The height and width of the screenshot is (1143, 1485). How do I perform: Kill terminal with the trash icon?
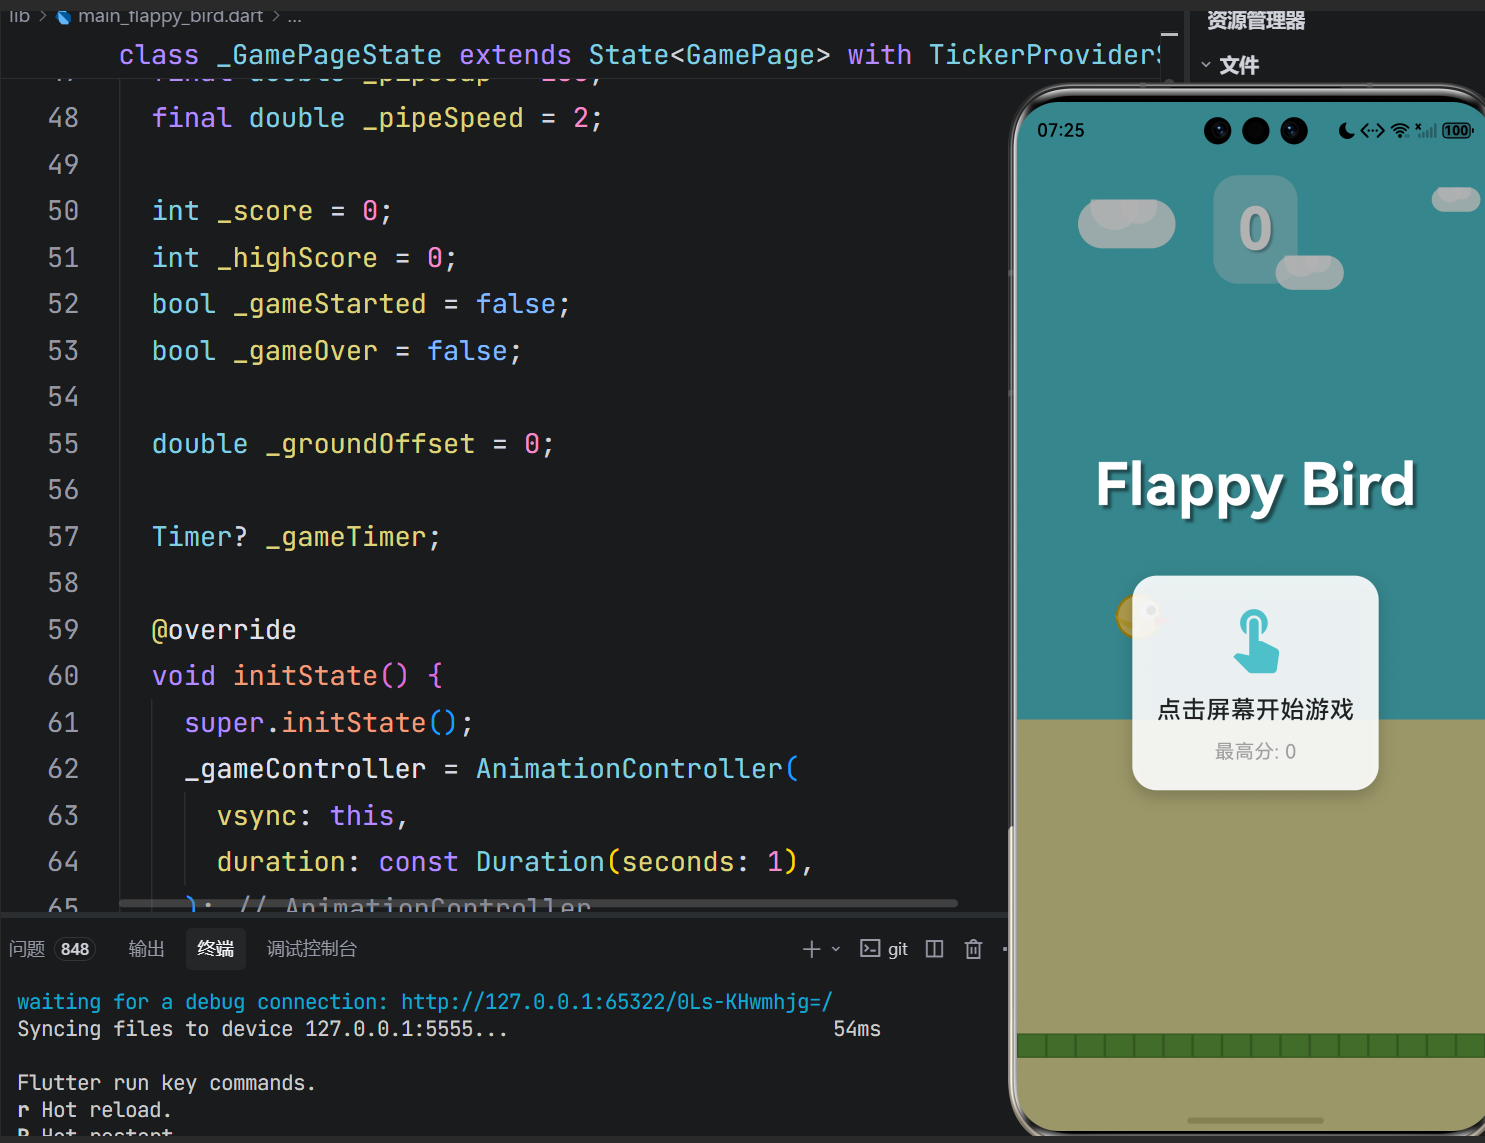973,949
